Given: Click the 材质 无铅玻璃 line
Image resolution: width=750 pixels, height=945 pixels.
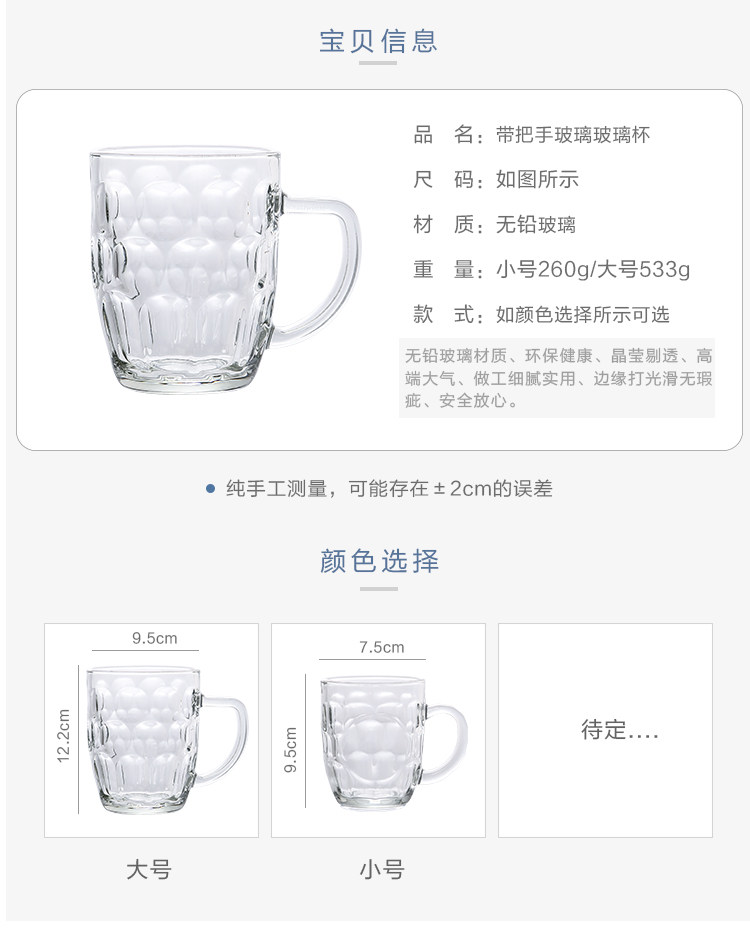Looking at the screenshot, I should 494,225.
